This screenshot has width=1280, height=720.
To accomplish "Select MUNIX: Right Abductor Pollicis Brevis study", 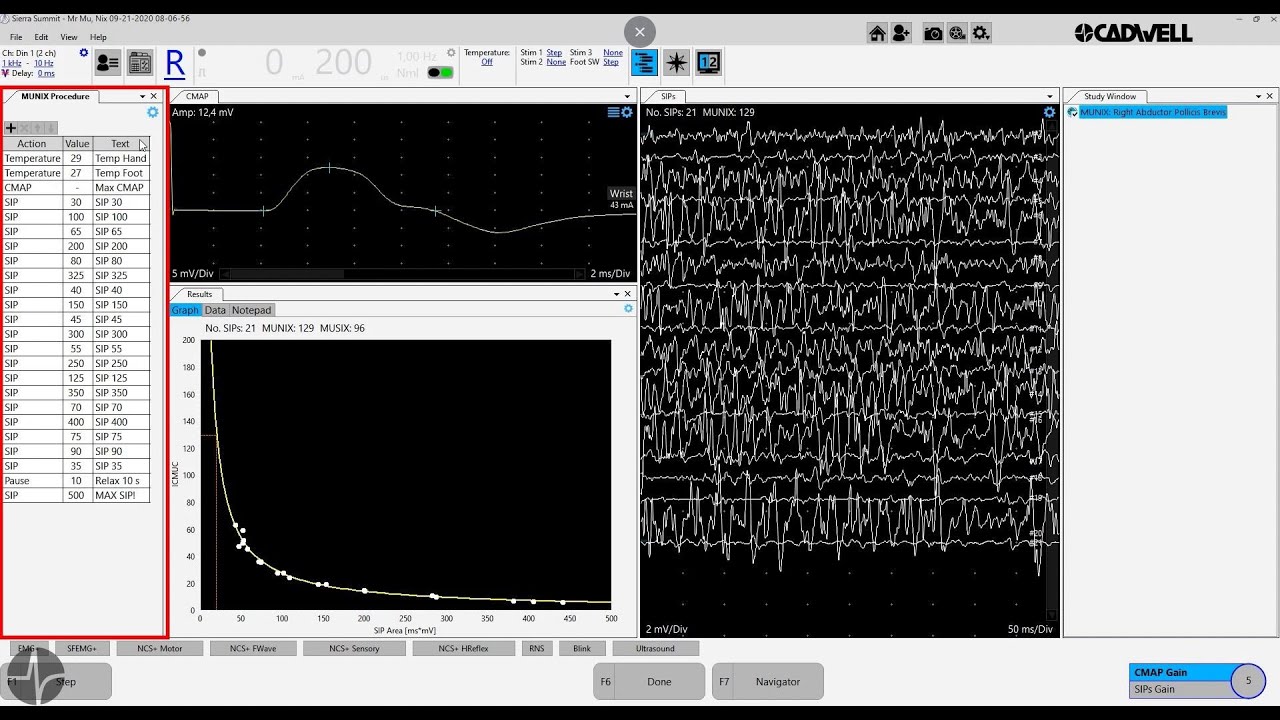I will tap(1153, 112).
